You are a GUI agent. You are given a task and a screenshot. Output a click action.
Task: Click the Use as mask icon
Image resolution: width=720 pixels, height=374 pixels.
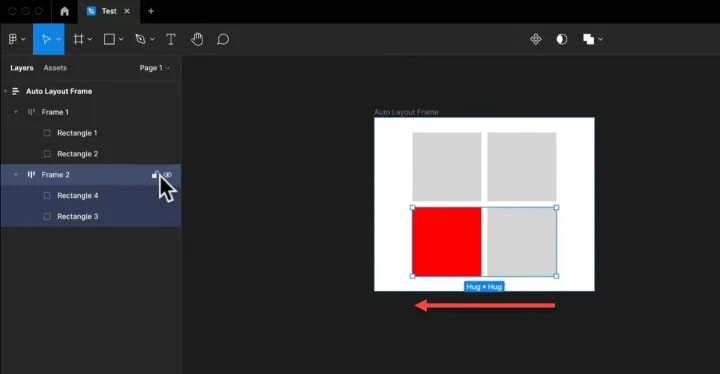coord(562,40)
